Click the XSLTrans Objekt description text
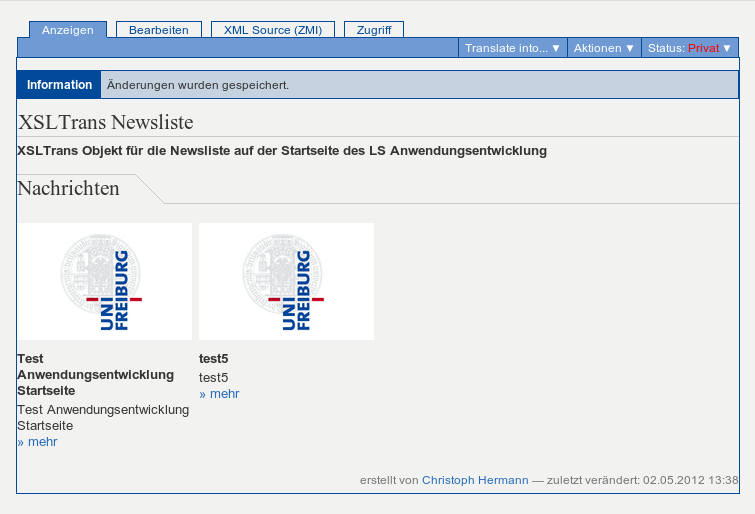The height and width of the screenshot is (514, 755). coord(282,151)
